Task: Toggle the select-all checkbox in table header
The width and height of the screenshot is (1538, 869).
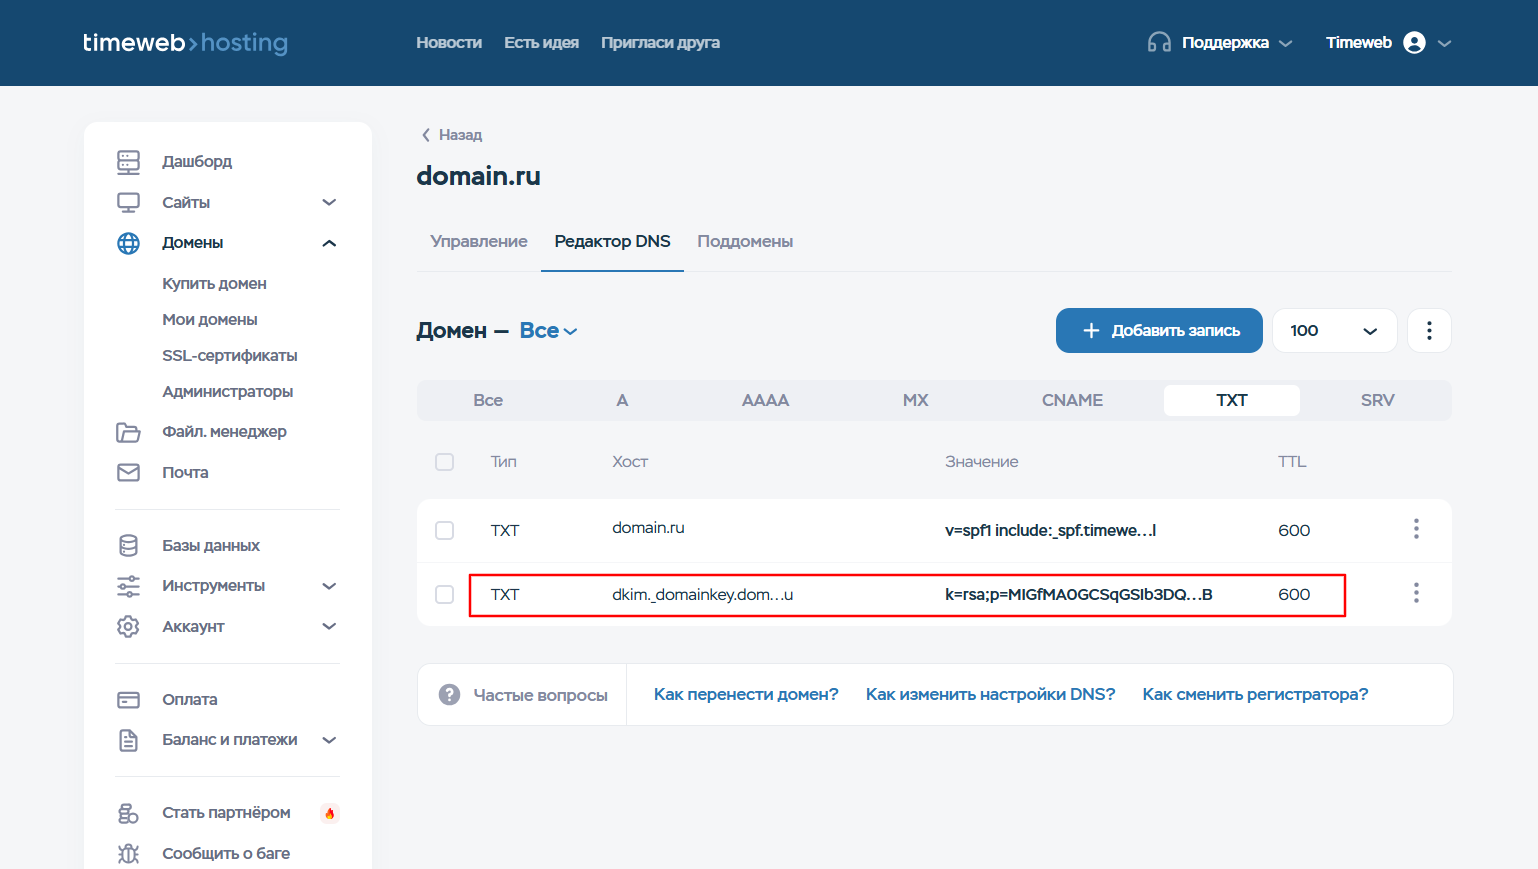Action: pos(445,462)
